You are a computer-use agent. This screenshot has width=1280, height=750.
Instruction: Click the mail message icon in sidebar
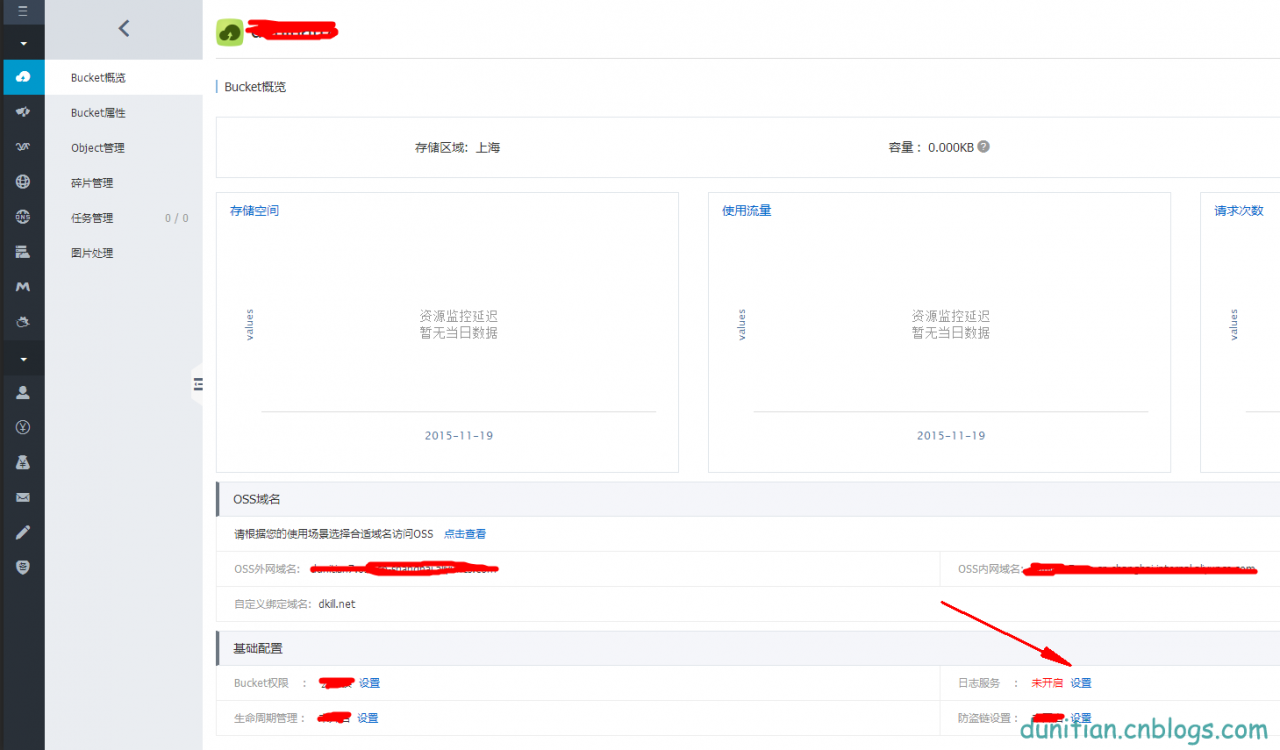point(23,497)
